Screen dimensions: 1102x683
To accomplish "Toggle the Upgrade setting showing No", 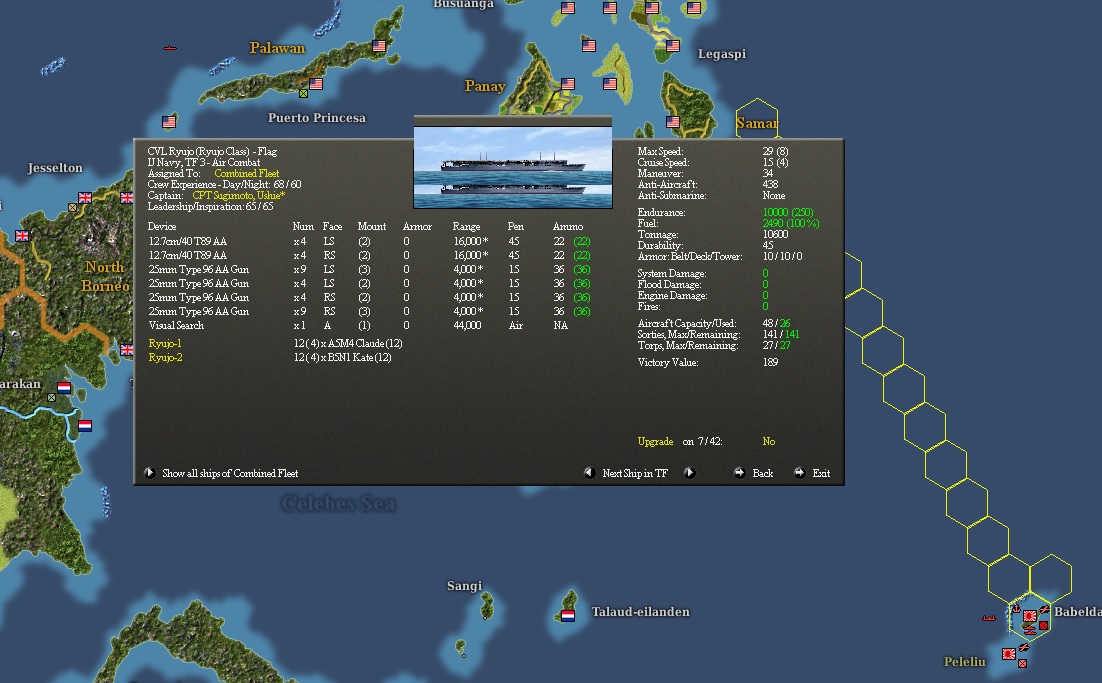I will 769,441.
